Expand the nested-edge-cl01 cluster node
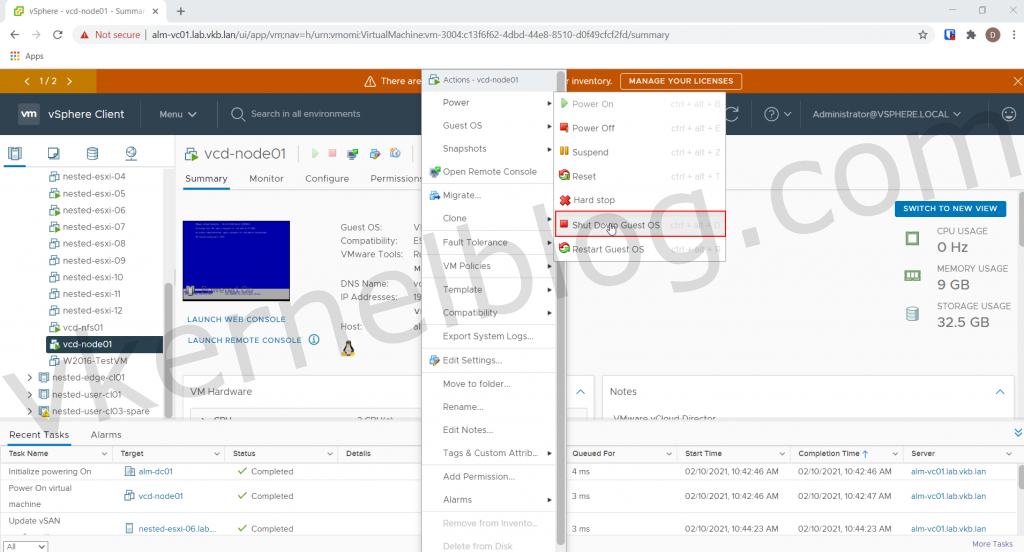 [30, 378]
